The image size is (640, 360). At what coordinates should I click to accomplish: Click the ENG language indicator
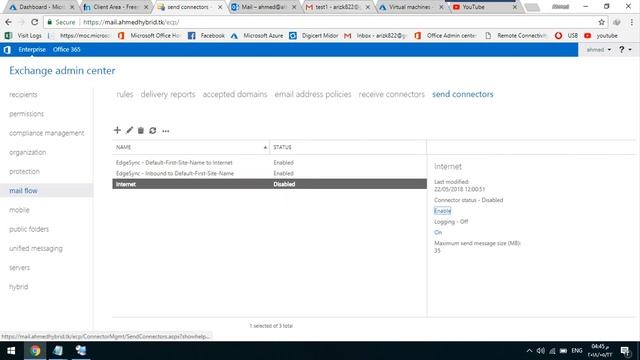[576, 351]
